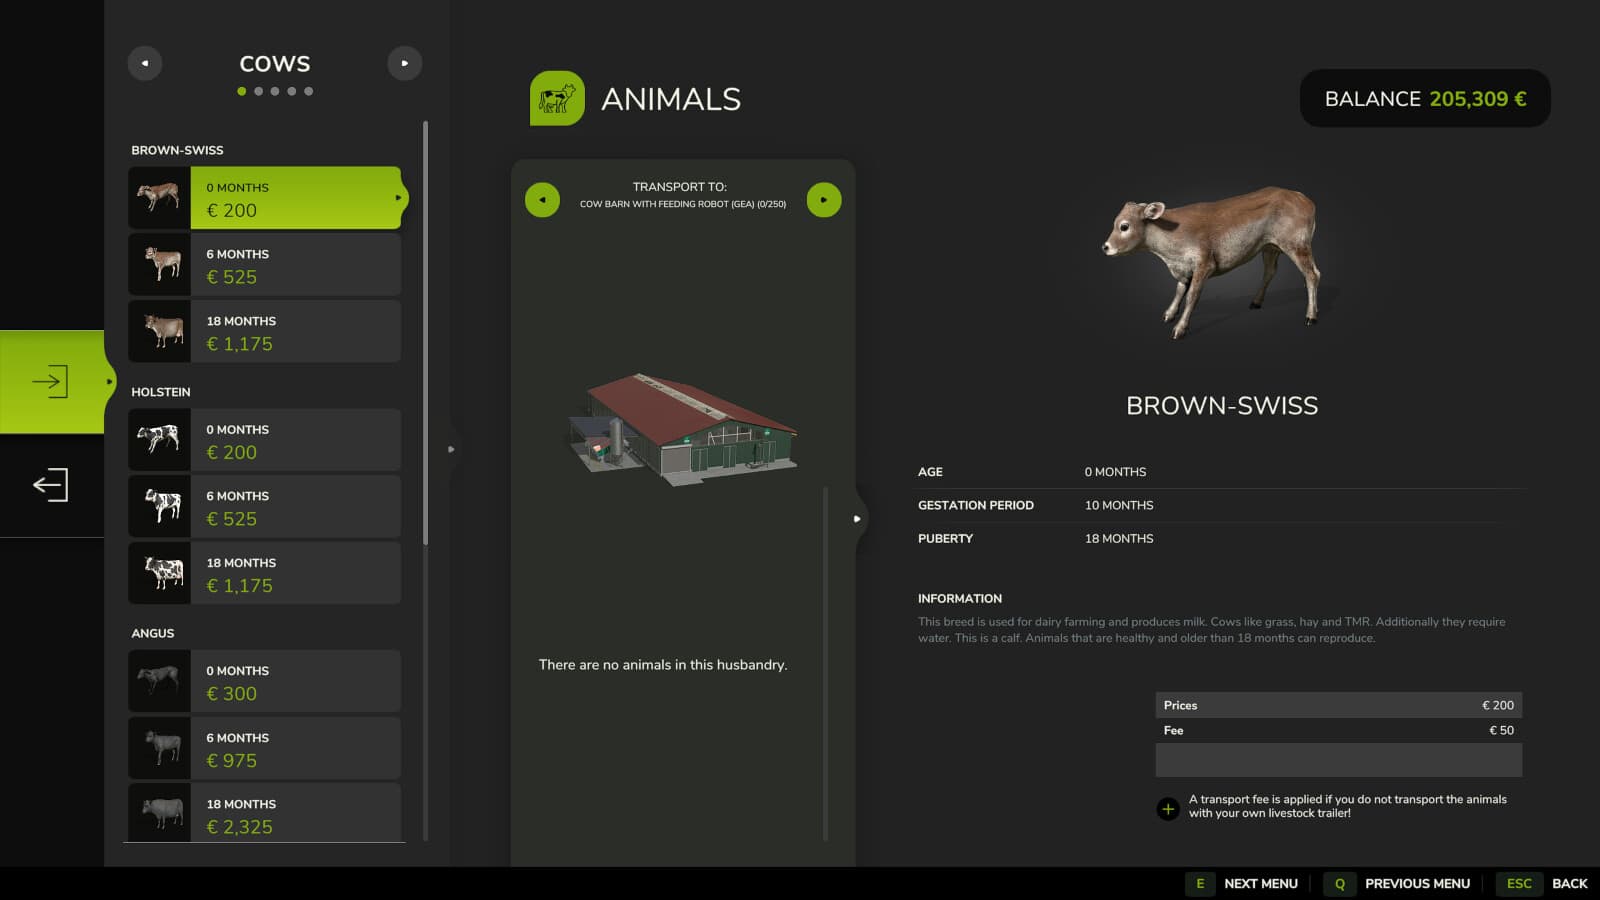Click the COWS category title
This screenshot has height=900, width=1600.
click(275, 63)
